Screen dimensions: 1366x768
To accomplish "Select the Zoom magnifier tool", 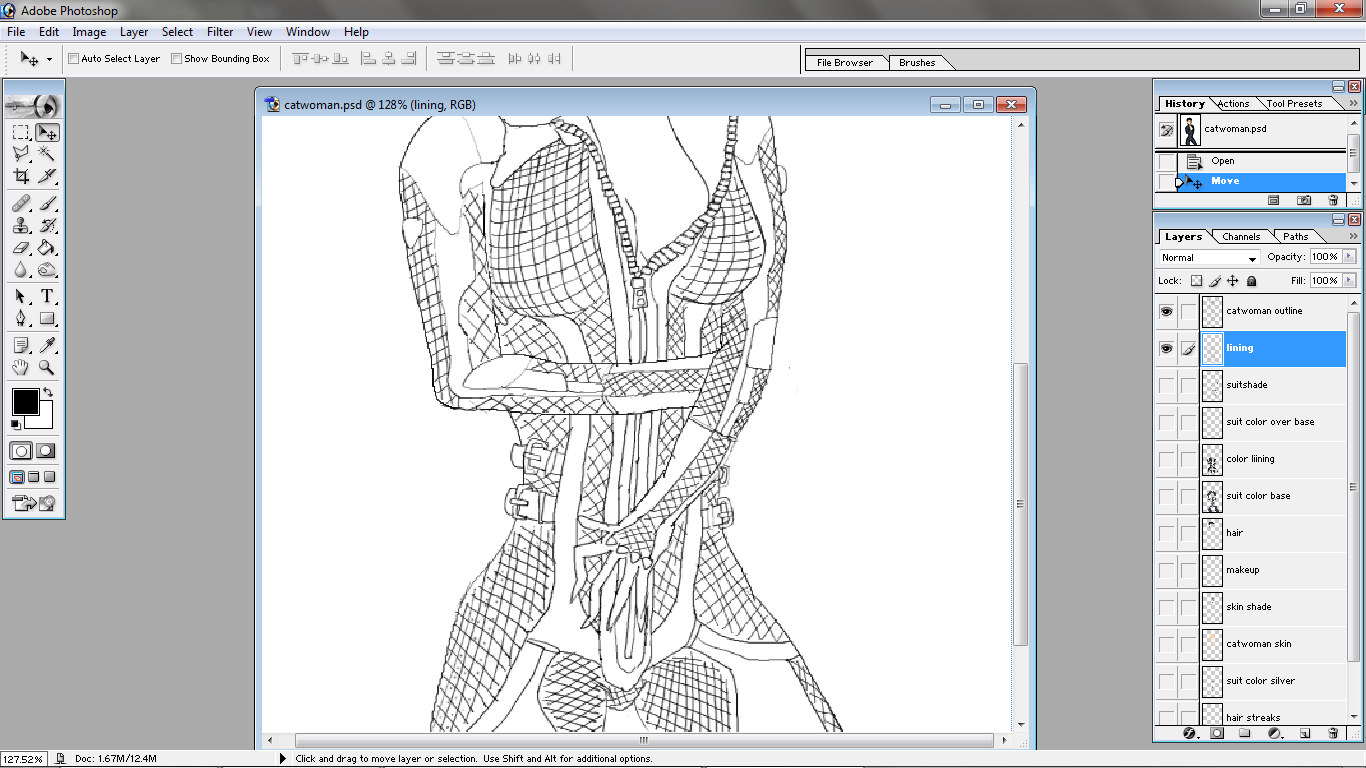I will [x=47, y=368].
